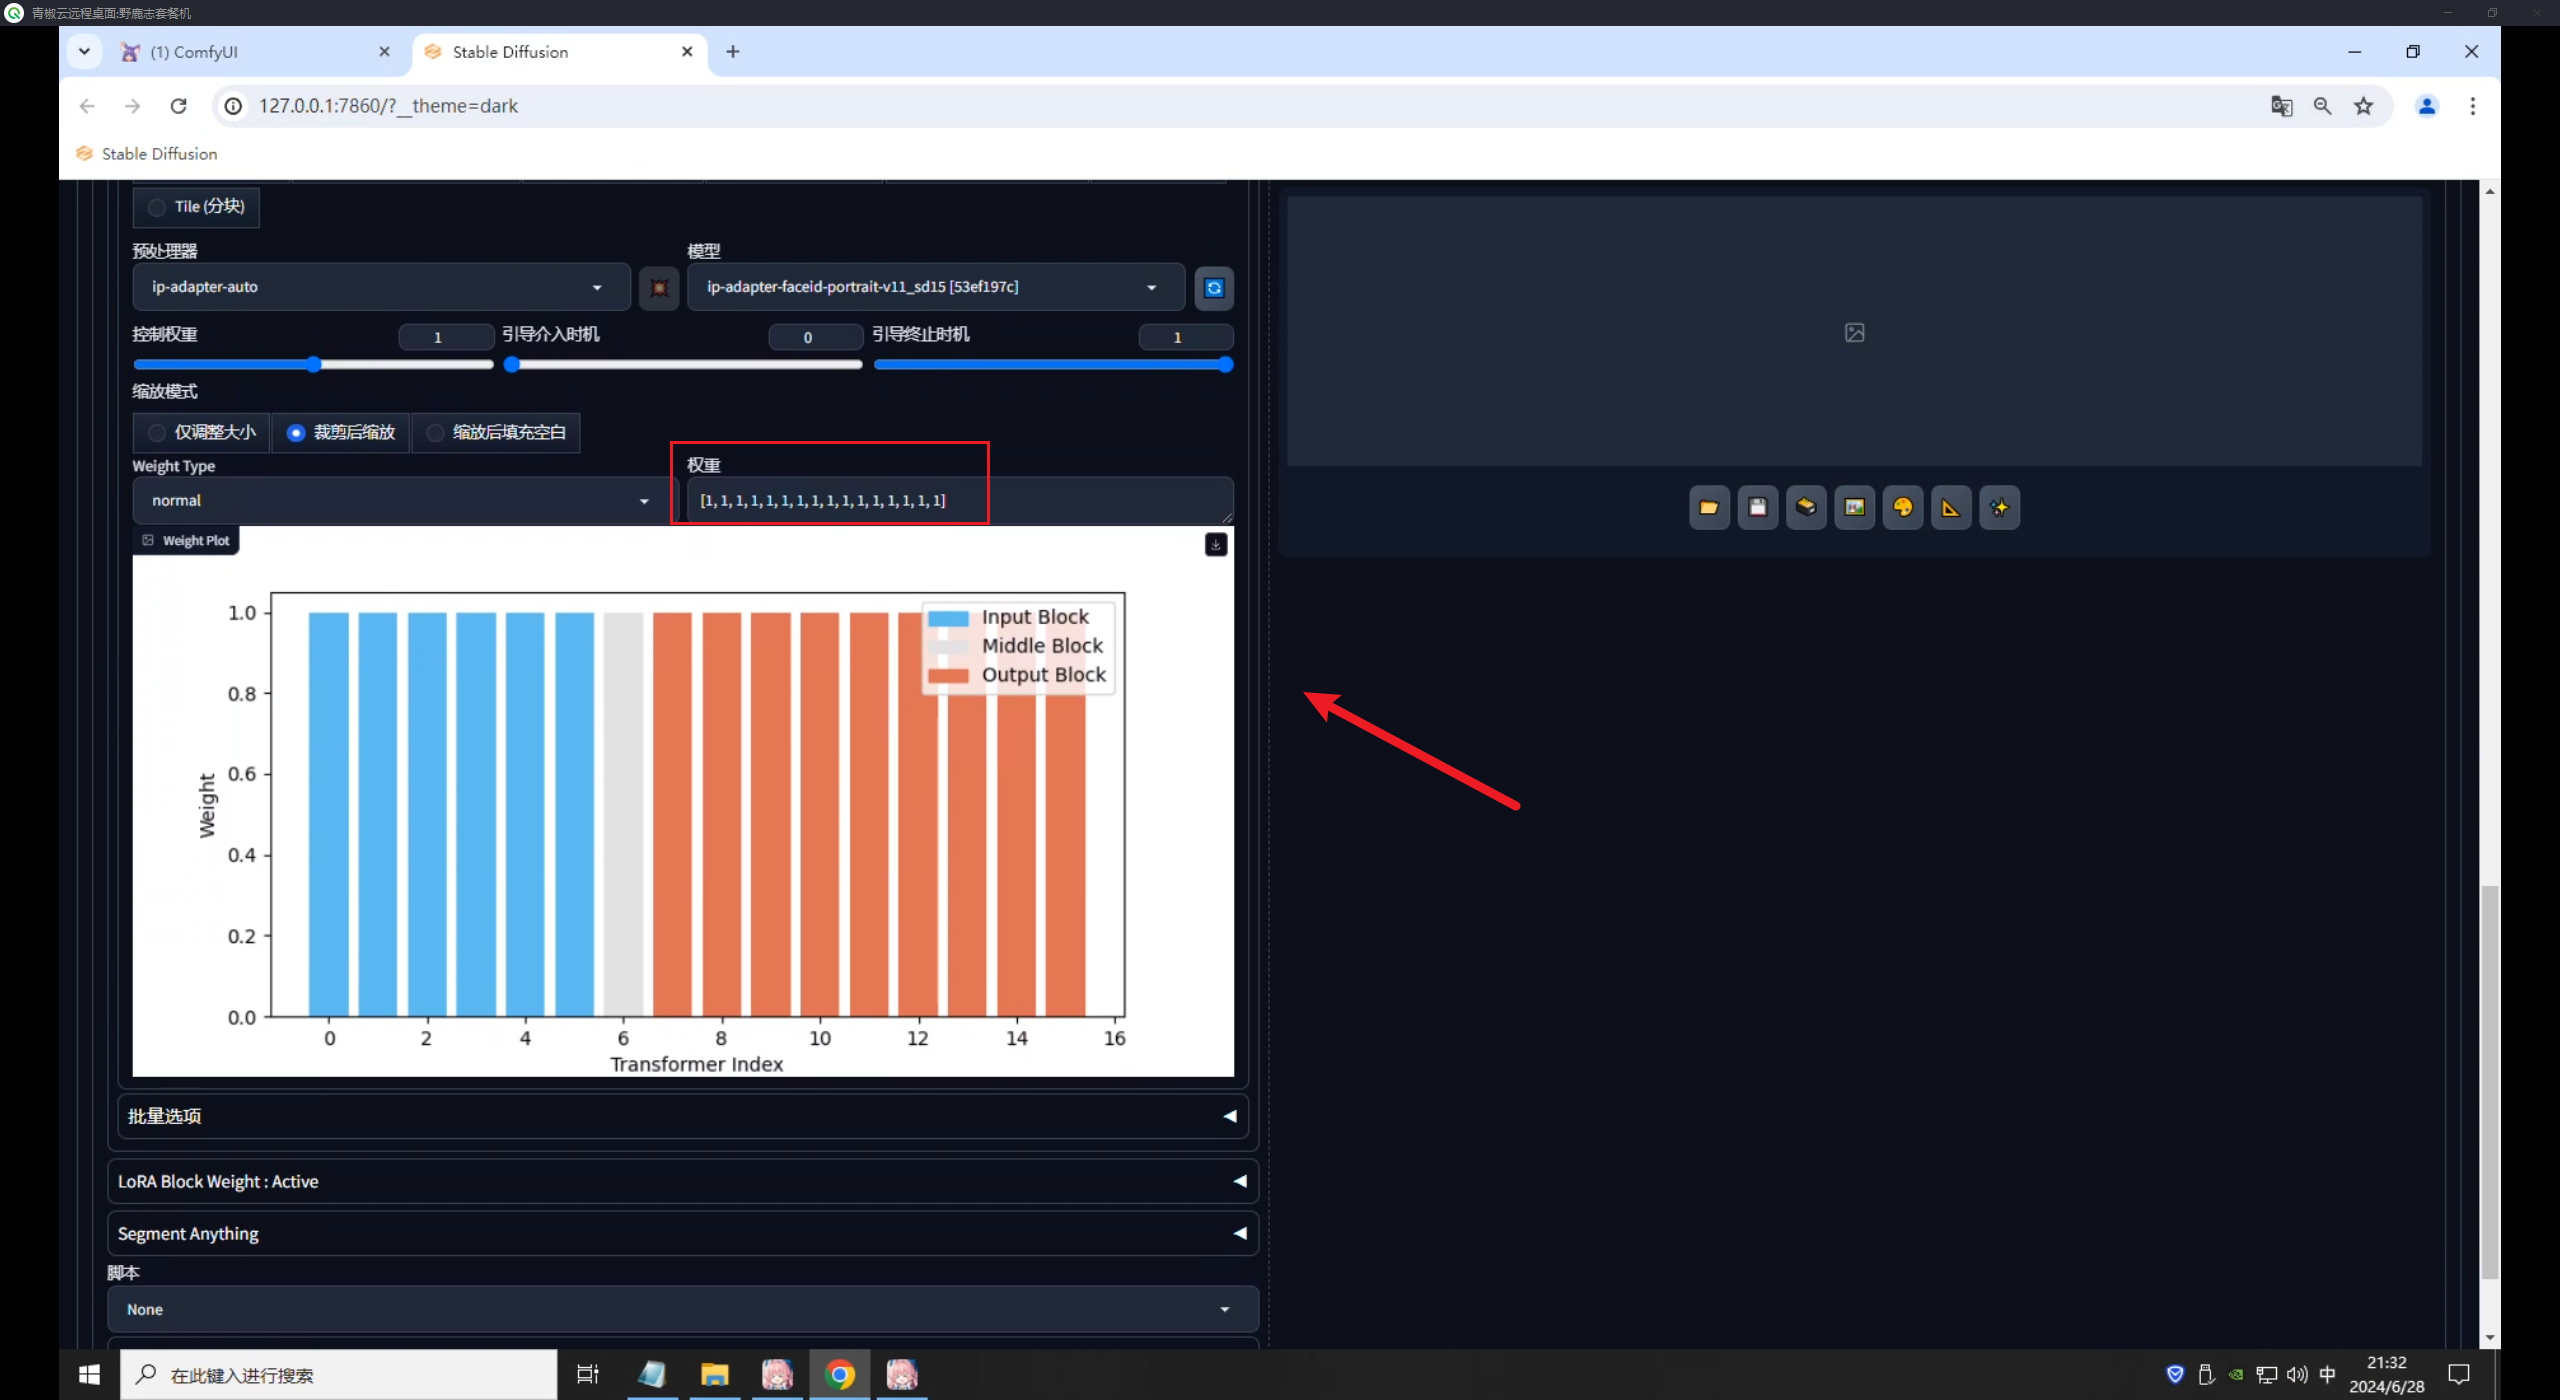Expand the 批量选项 section

tap(683, 1117)
